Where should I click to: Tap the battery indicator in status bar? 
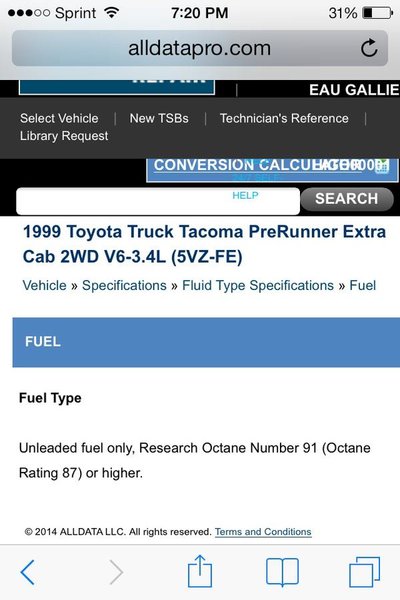coord(378,13)
